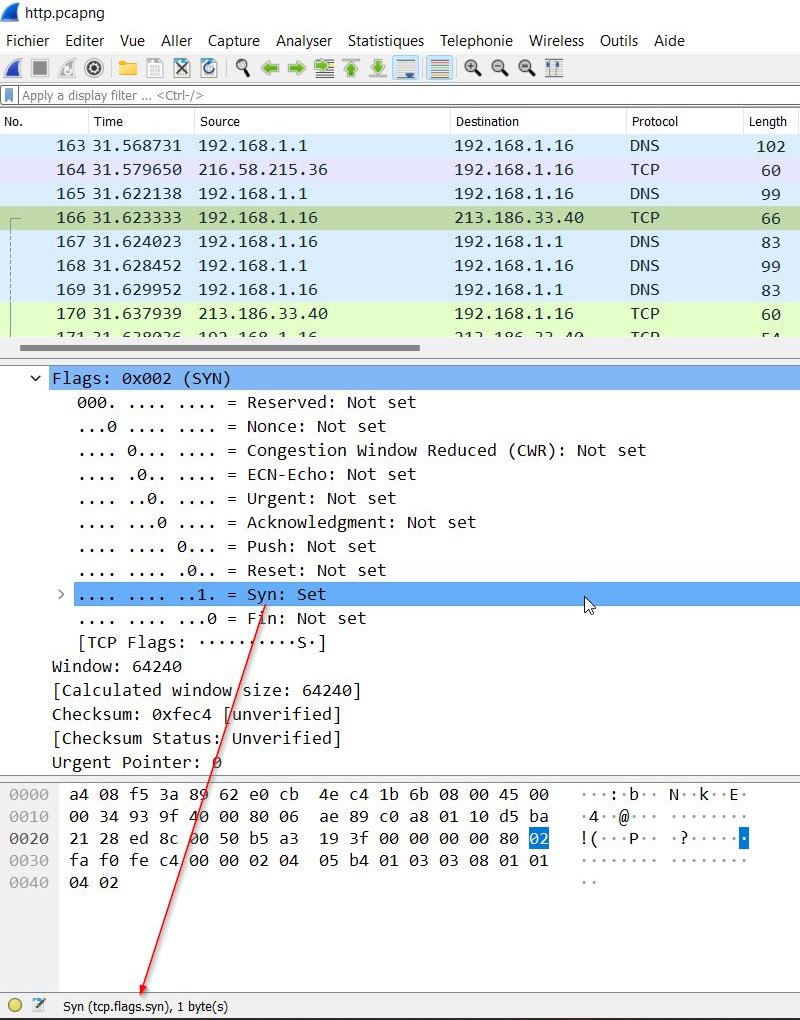Viewport: 800px width, 1020px height.
Task: Open the capture file properties icon in the status bar
Action: (x=39, y=1005)
